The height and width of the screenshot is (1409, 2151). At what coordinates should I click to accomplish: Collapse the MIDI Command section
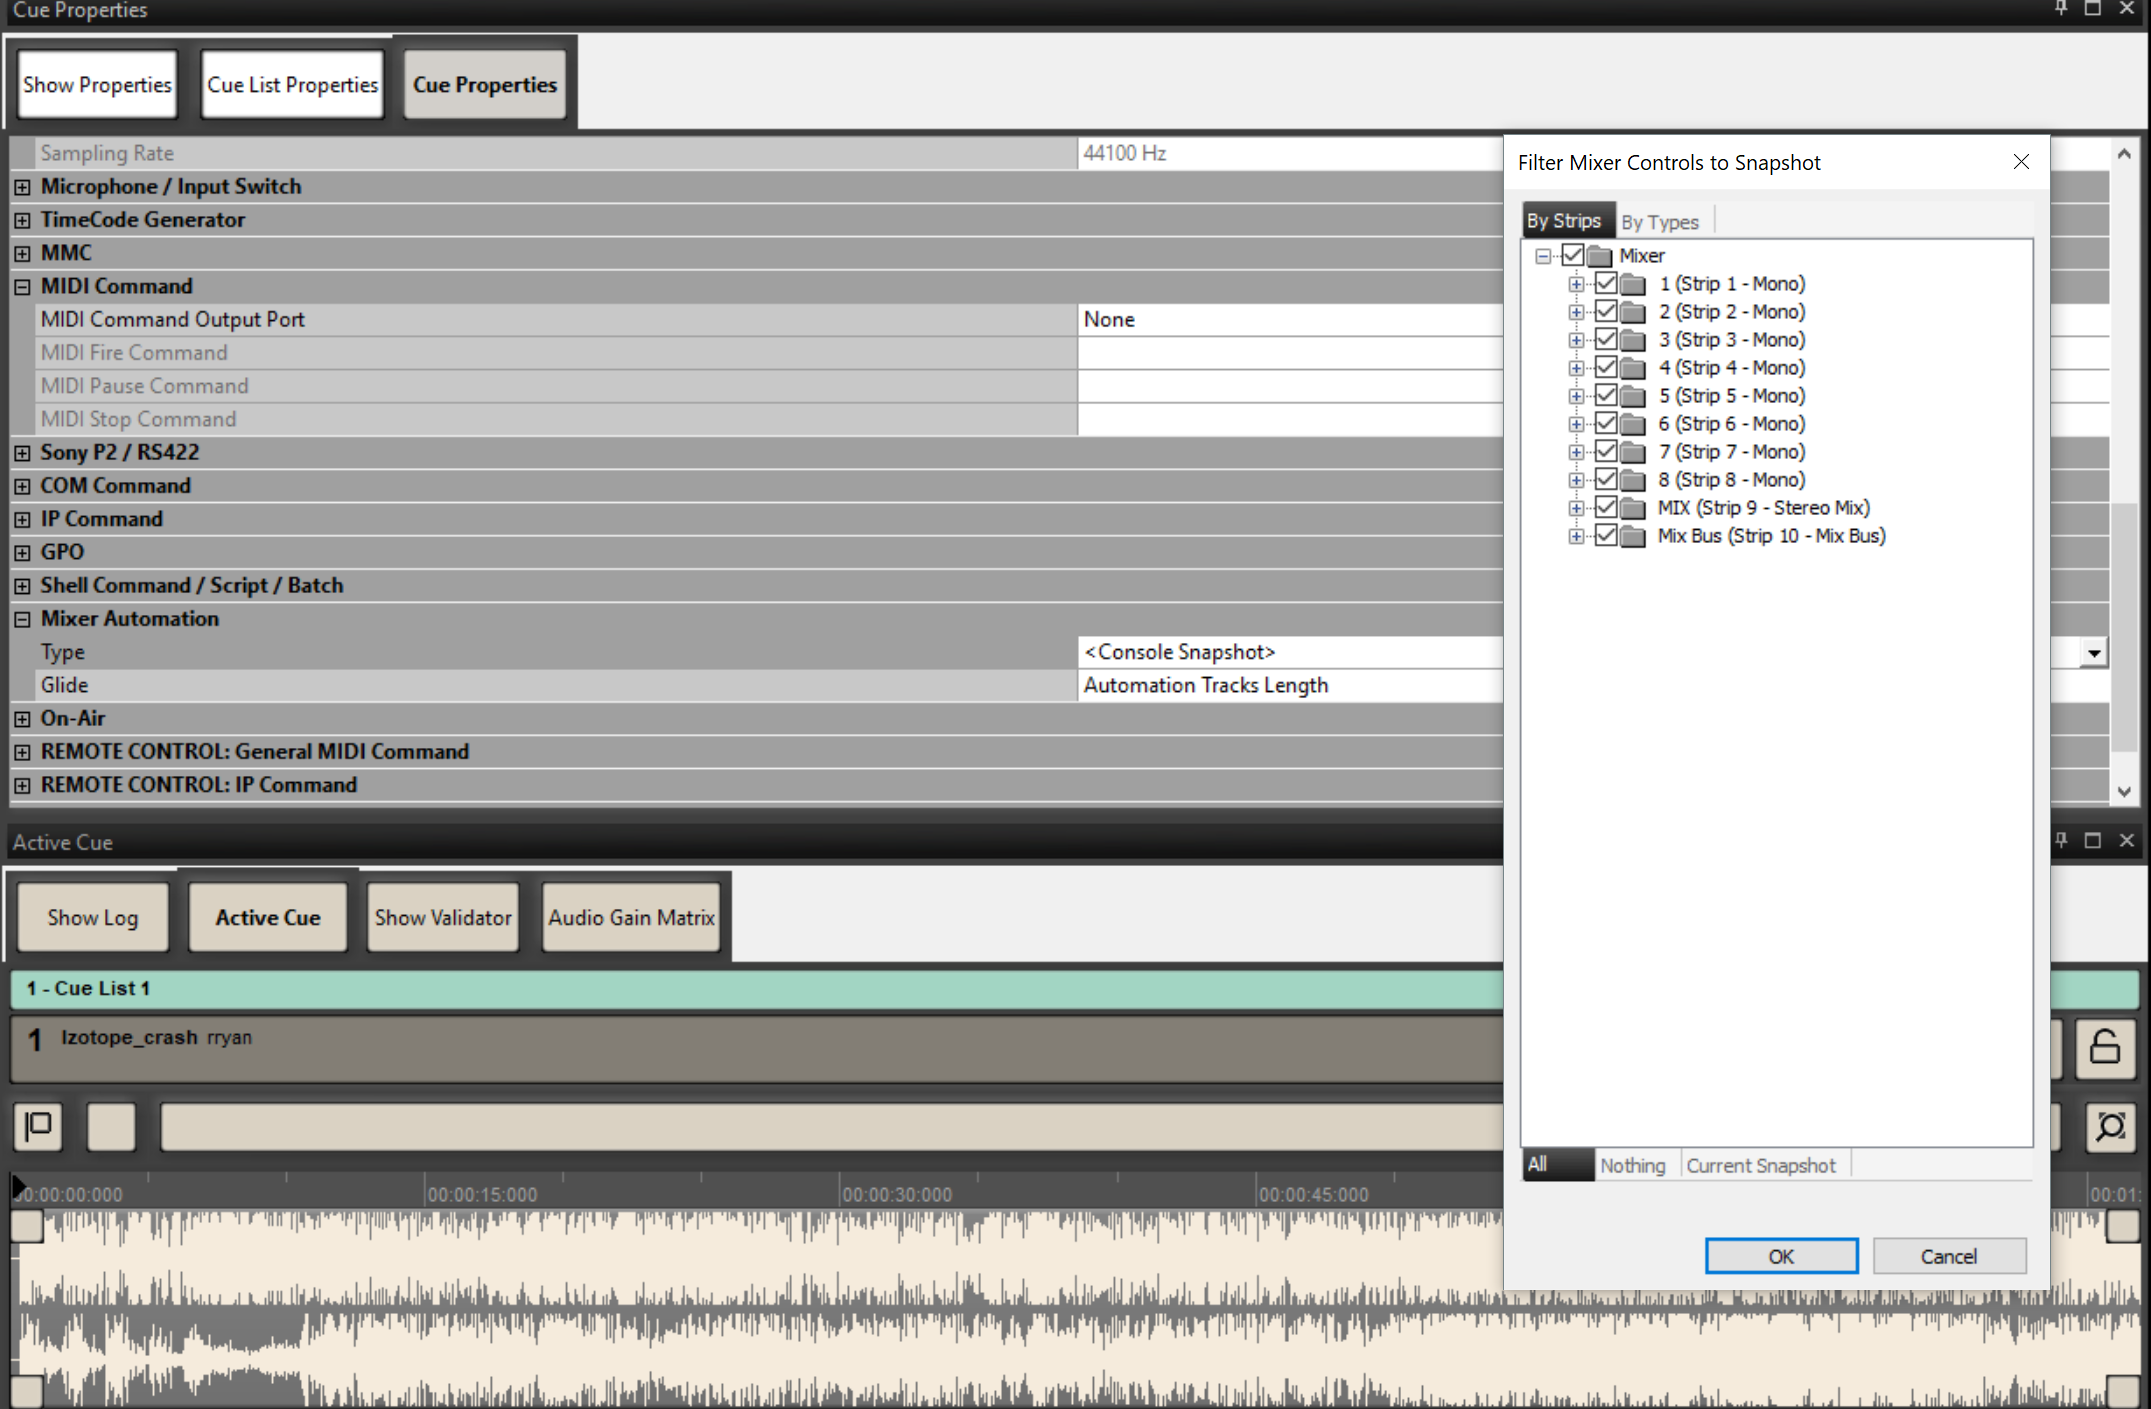[22, 287]
